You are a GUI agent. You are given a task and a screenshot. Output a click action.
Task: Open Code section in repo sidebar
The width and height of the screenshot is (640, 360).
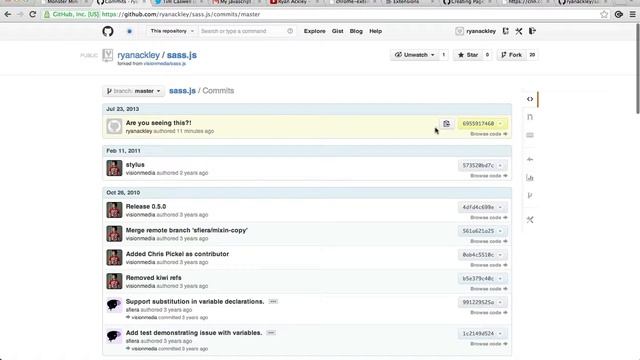[530, 99]
